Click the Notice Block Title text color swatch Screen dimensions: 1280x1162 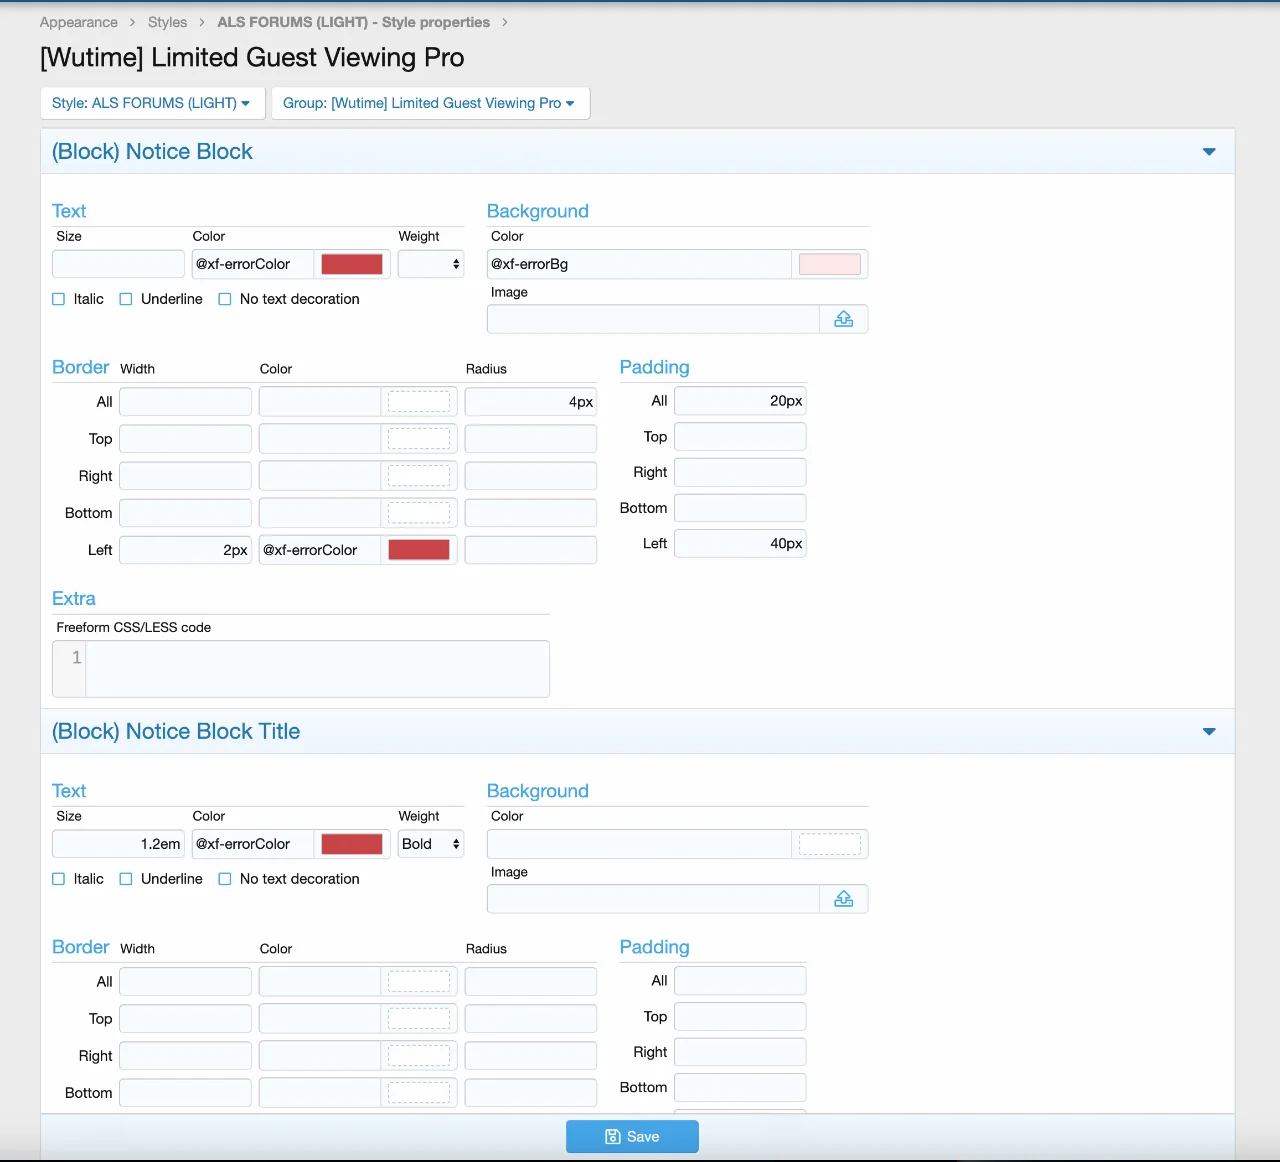352,844
